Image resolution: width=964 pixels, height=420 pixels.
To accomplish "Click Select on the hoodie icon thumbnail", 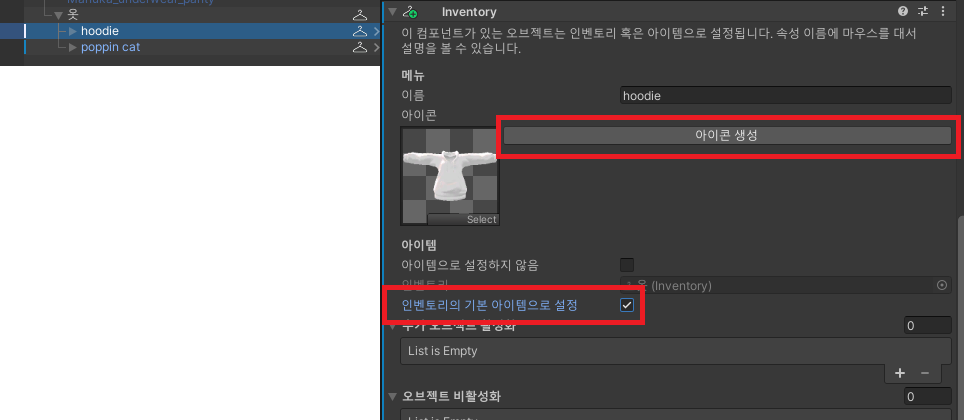I will point(481,219).
